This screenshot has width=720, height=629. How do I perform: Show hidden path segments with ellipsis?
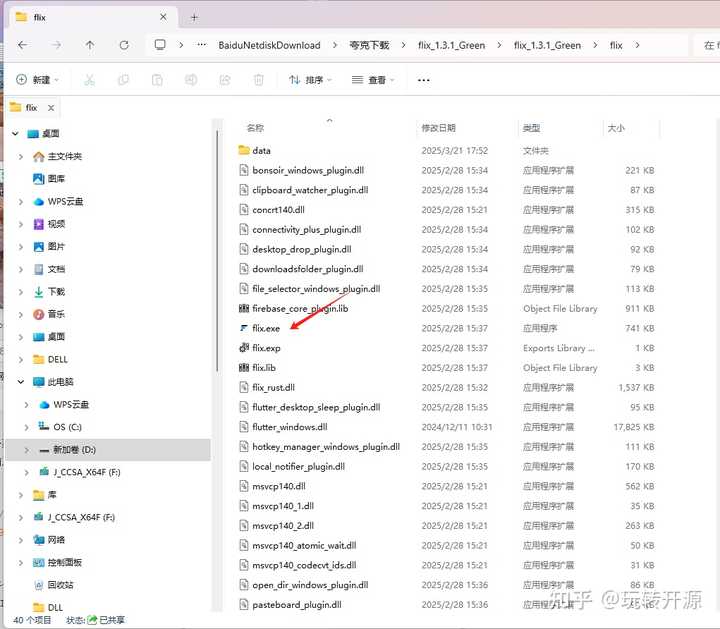(202, 45)
